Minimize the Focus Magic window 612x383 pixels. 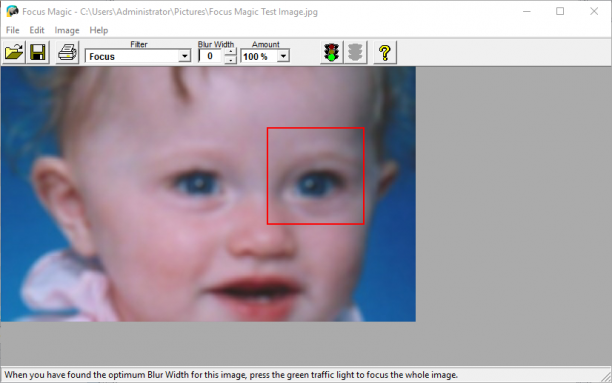pos(527,11)
